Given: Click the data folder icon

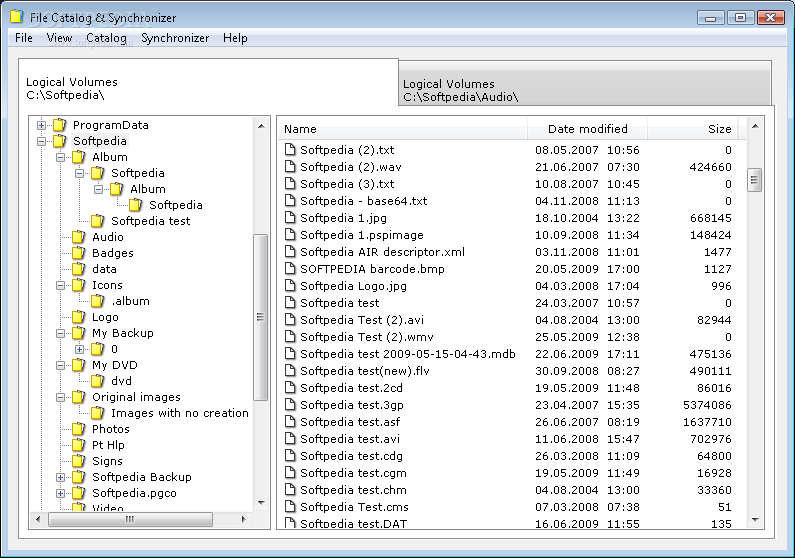Looking at the screenshot, I should (x=79, y=269).
